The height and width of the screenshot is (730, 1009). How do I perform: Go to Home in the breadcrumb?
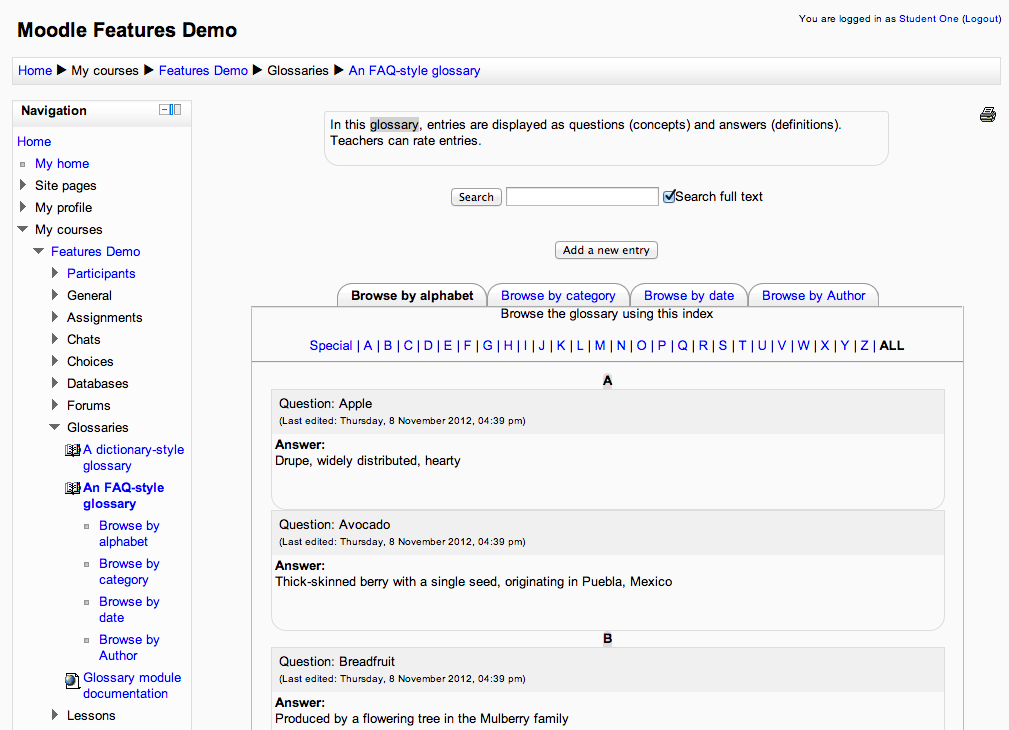click(35, 71)
